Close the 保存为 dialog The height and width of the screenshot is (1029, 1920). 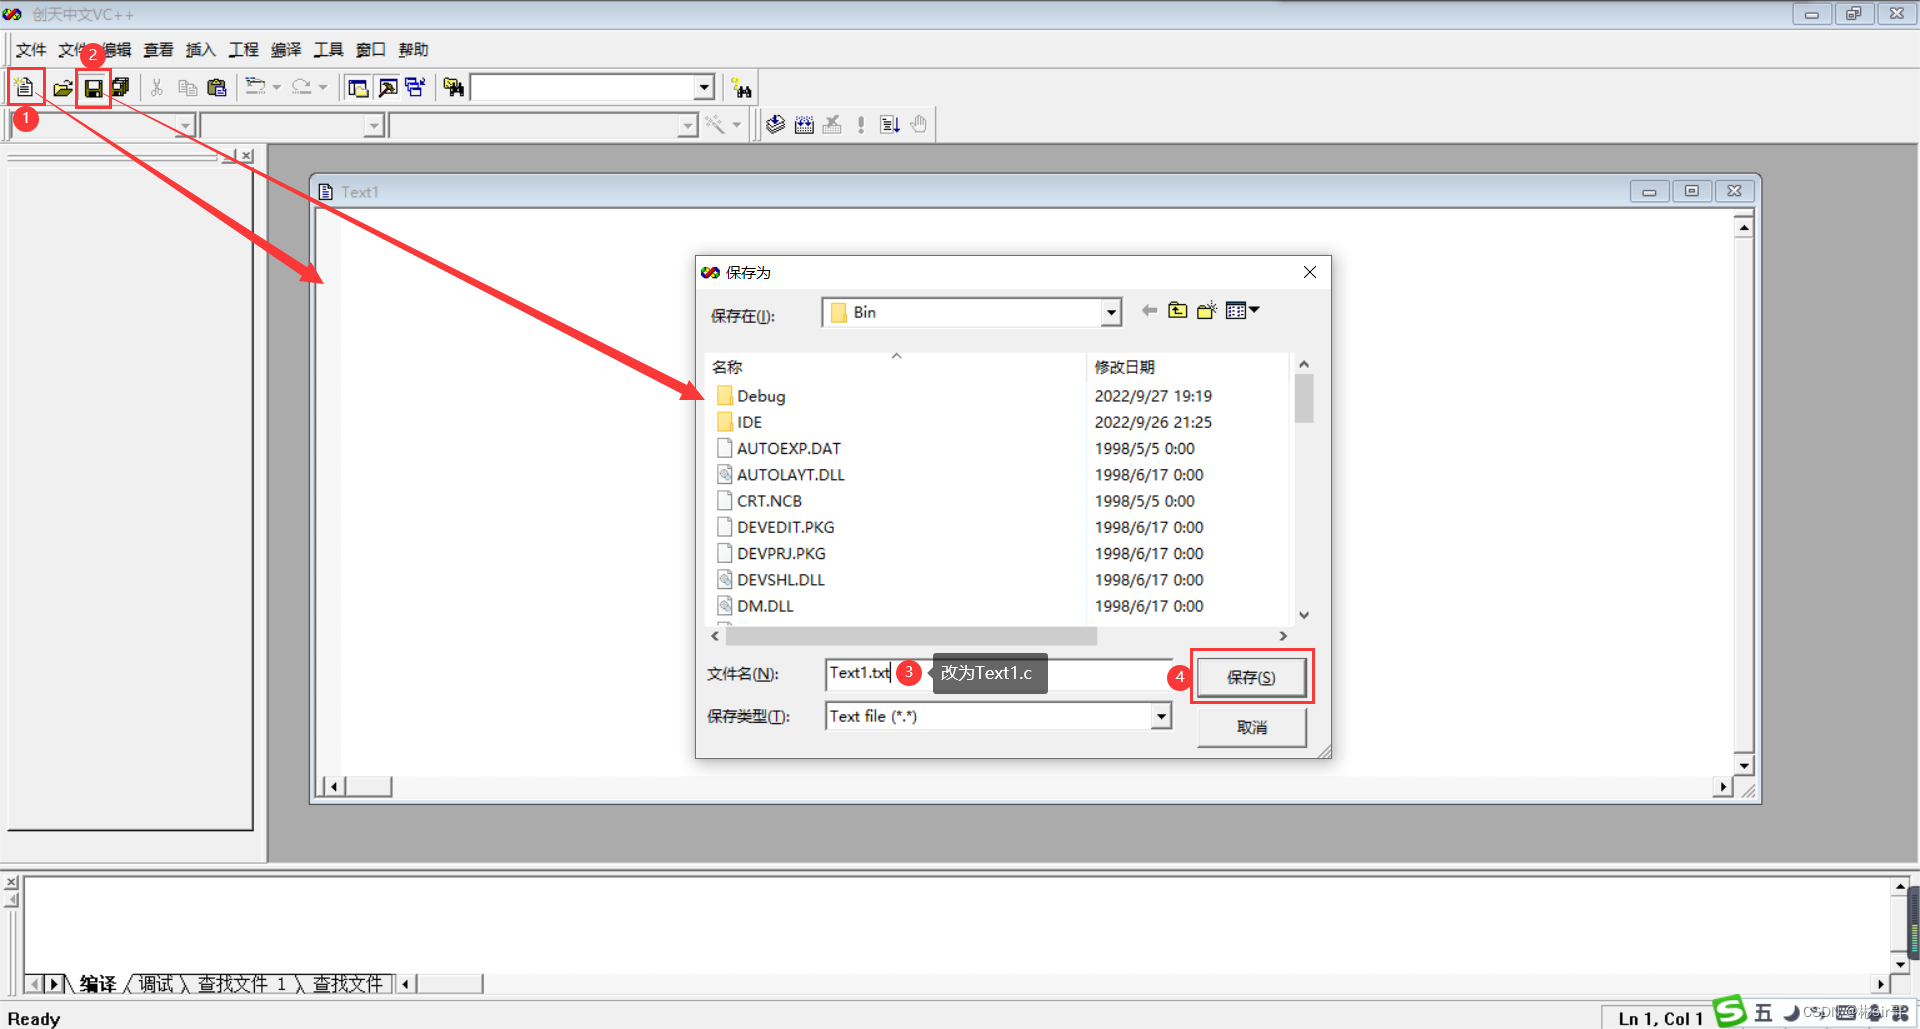[x=1309, y=272]
